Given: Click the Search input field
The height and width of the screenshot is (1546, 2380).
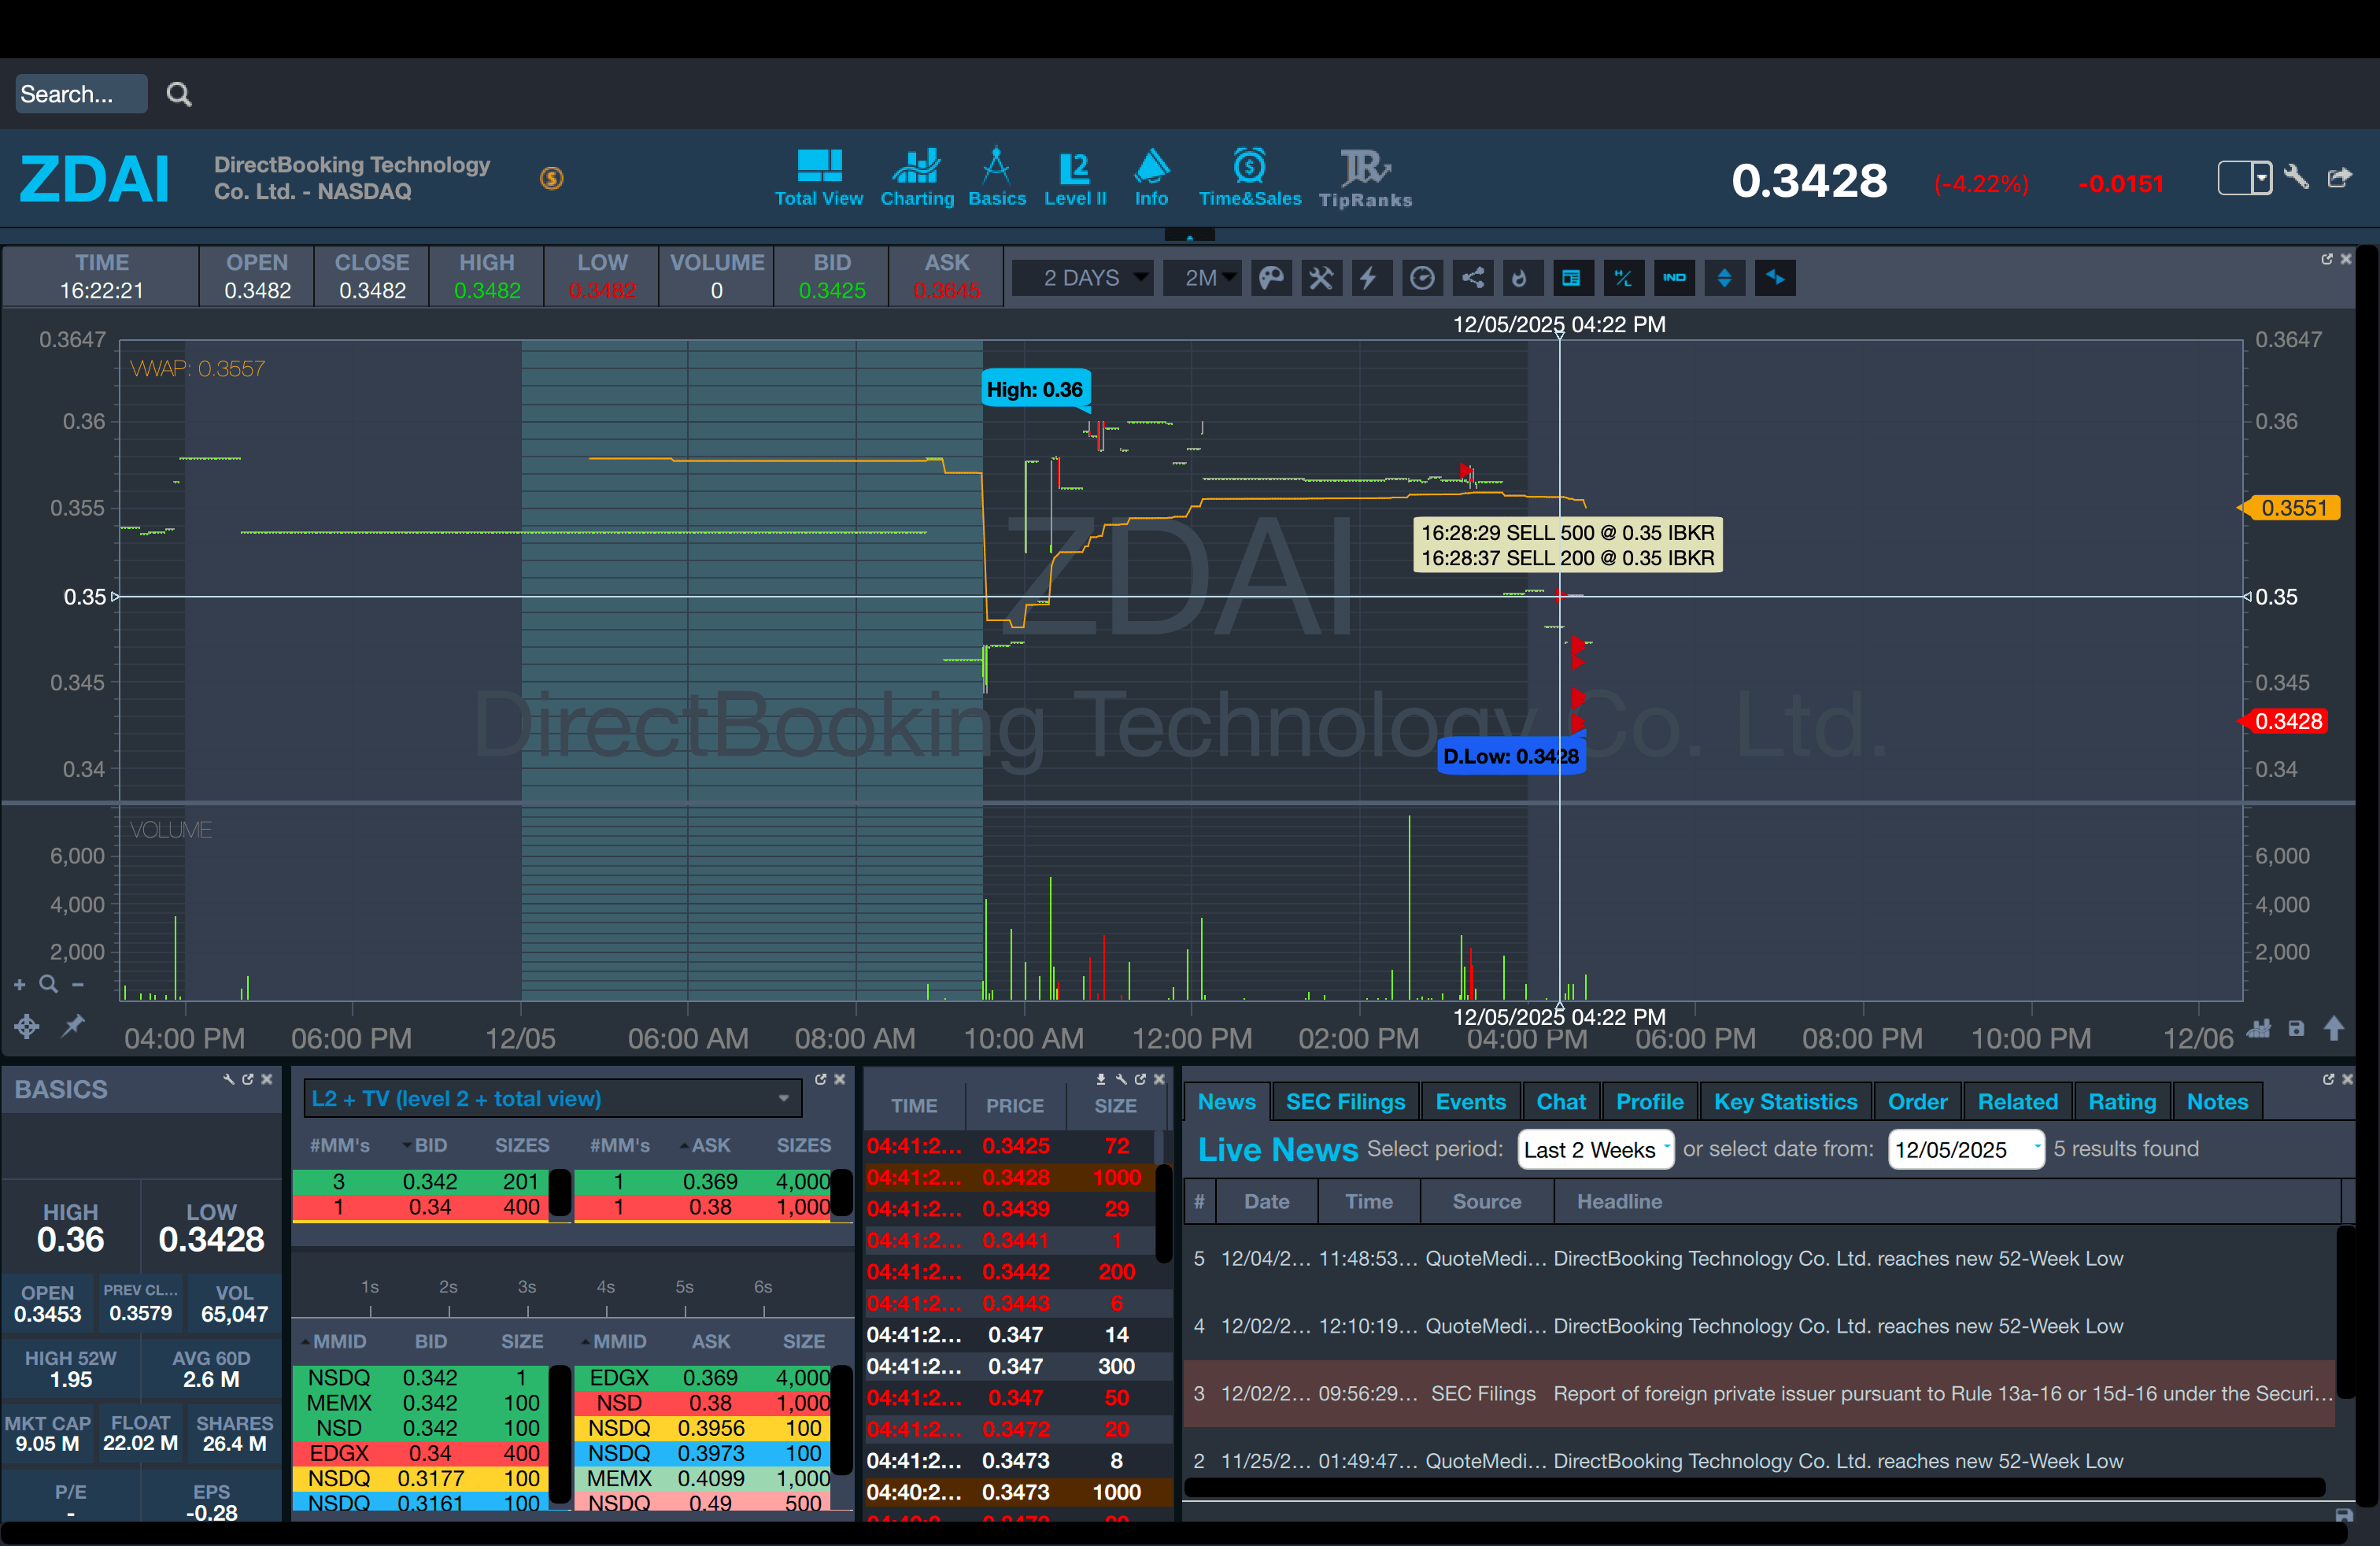Looking at the screenshot, I should tap(80, 94).
